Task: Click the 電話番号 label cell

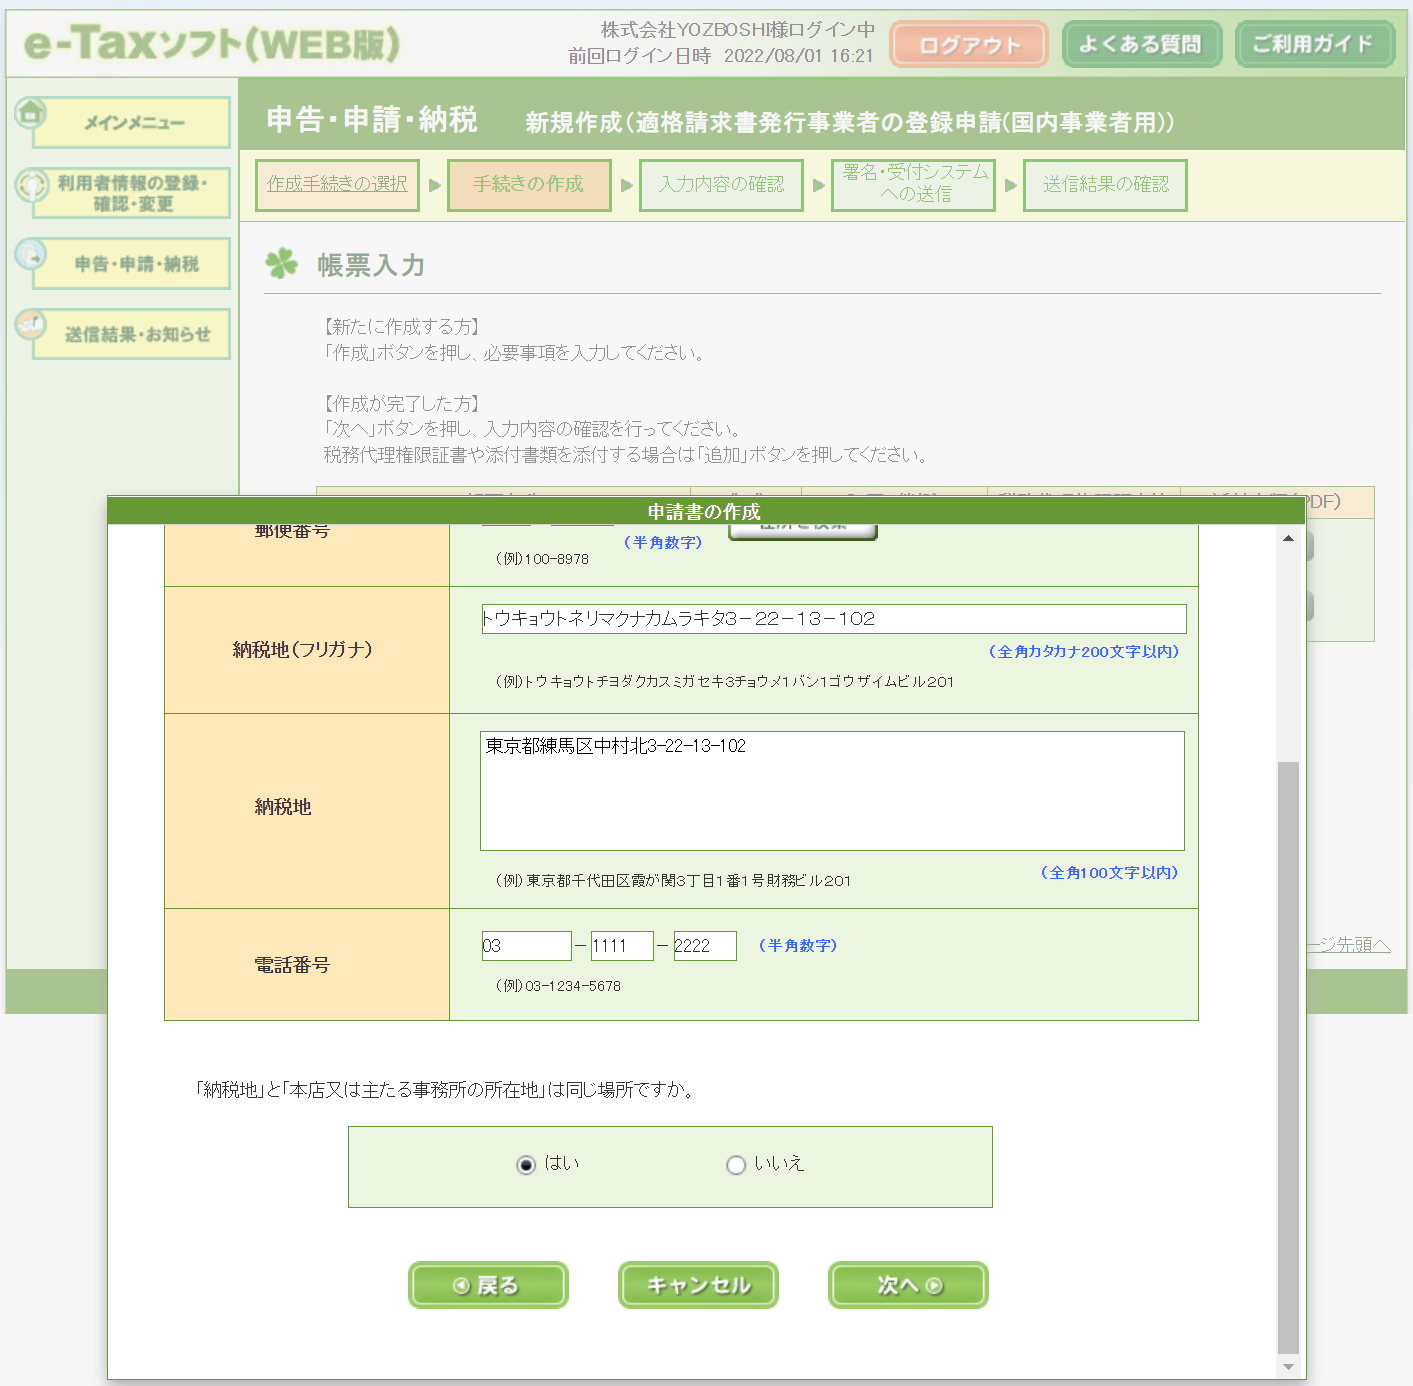Action: [306, 965]
